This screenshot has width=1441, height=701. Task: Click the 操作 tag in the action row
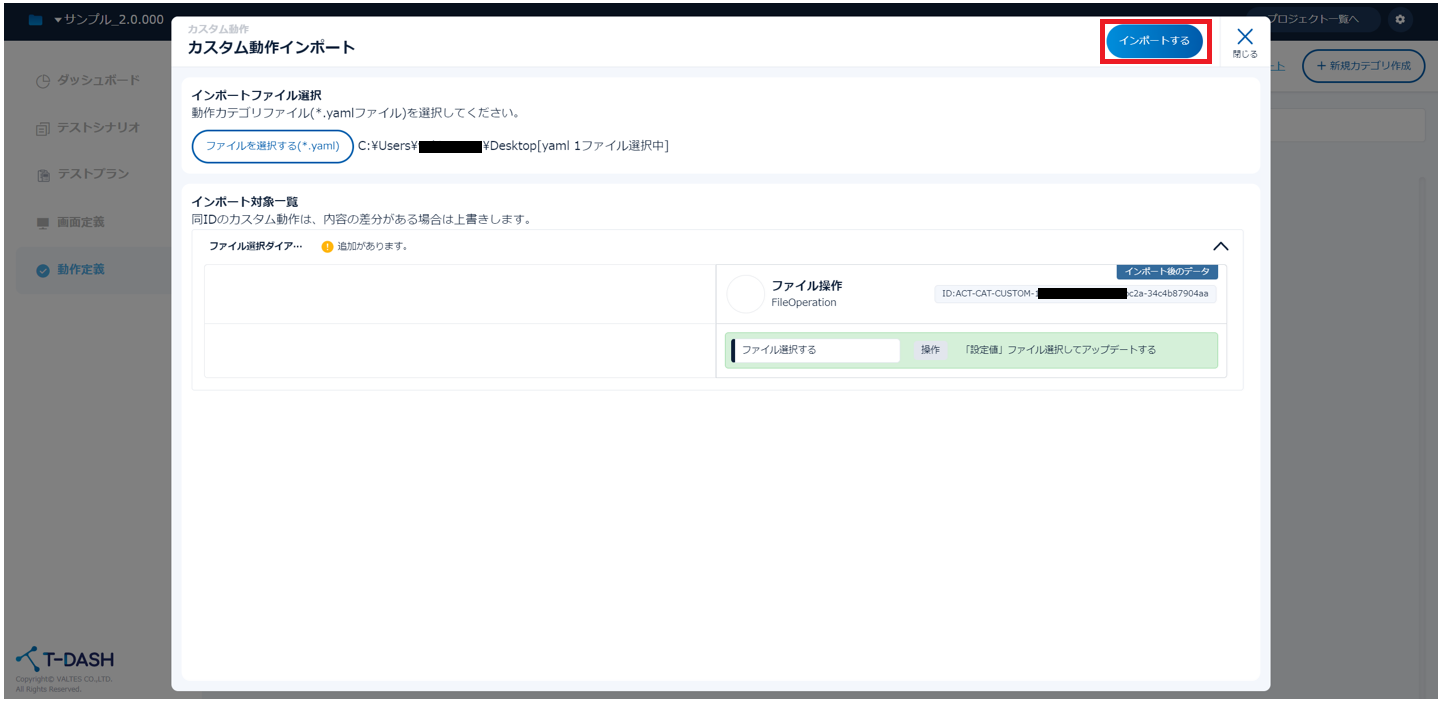[x=930, y=350]
